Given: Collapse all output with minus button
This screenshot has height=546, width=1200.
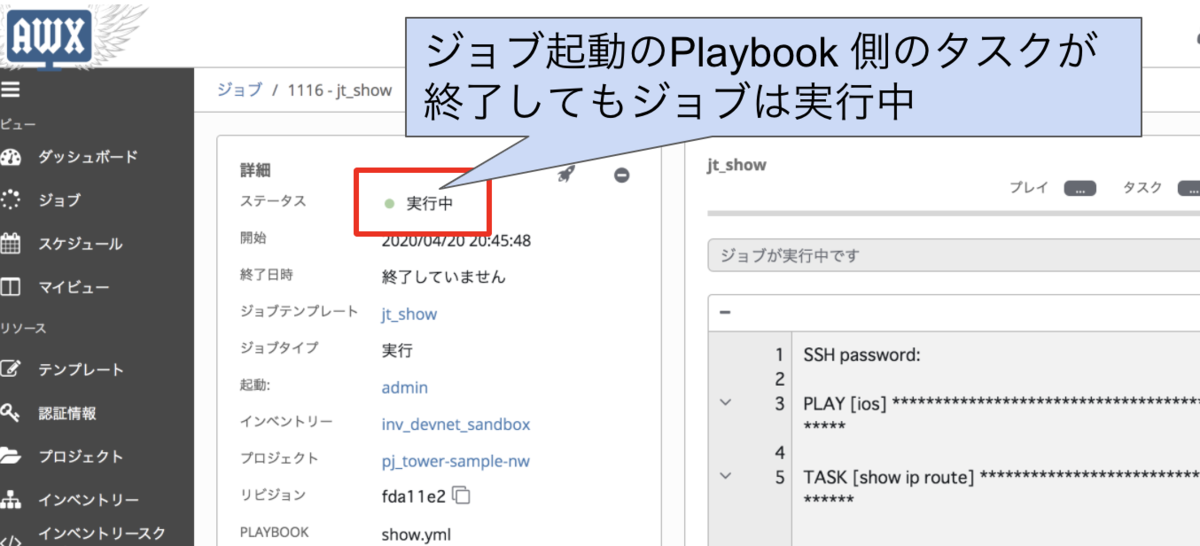Looking at the screenshot, I should [724, 312].
